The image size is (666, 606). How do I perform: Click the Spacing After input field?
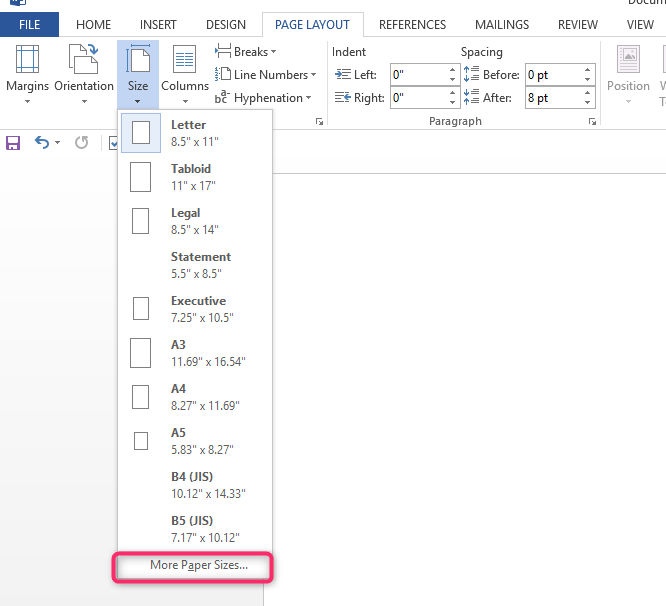(553, 98)
